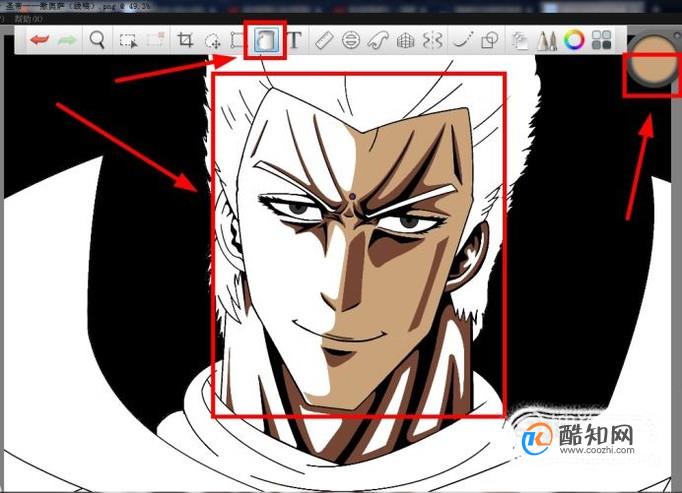This screenshot has height=493, width=682.
Task: Choose the Text tool
Action: 294,40
